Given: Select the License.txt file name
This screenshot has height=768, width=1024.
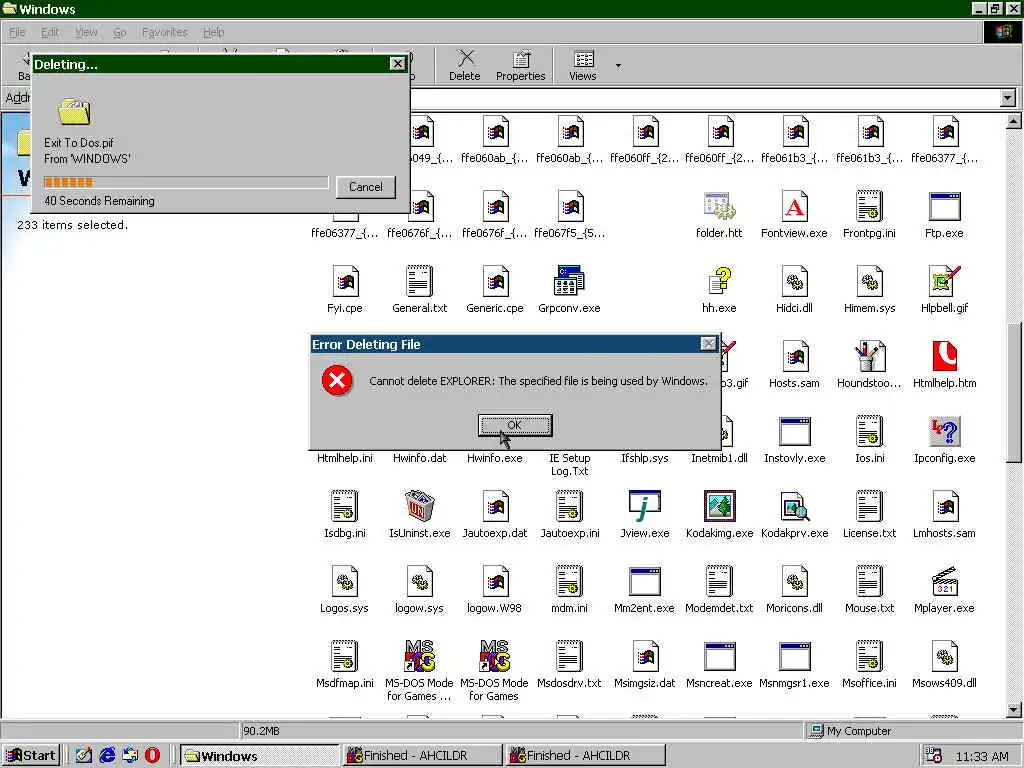Looking at the screenshot, I should [869, 533].
